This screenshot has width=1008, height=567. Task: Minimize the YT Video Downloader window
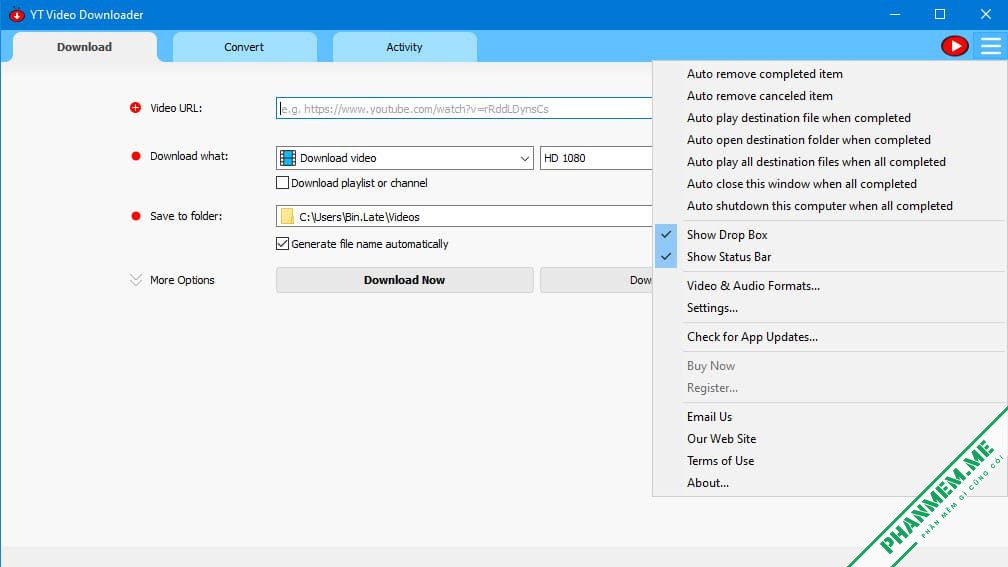pos(895,14)
